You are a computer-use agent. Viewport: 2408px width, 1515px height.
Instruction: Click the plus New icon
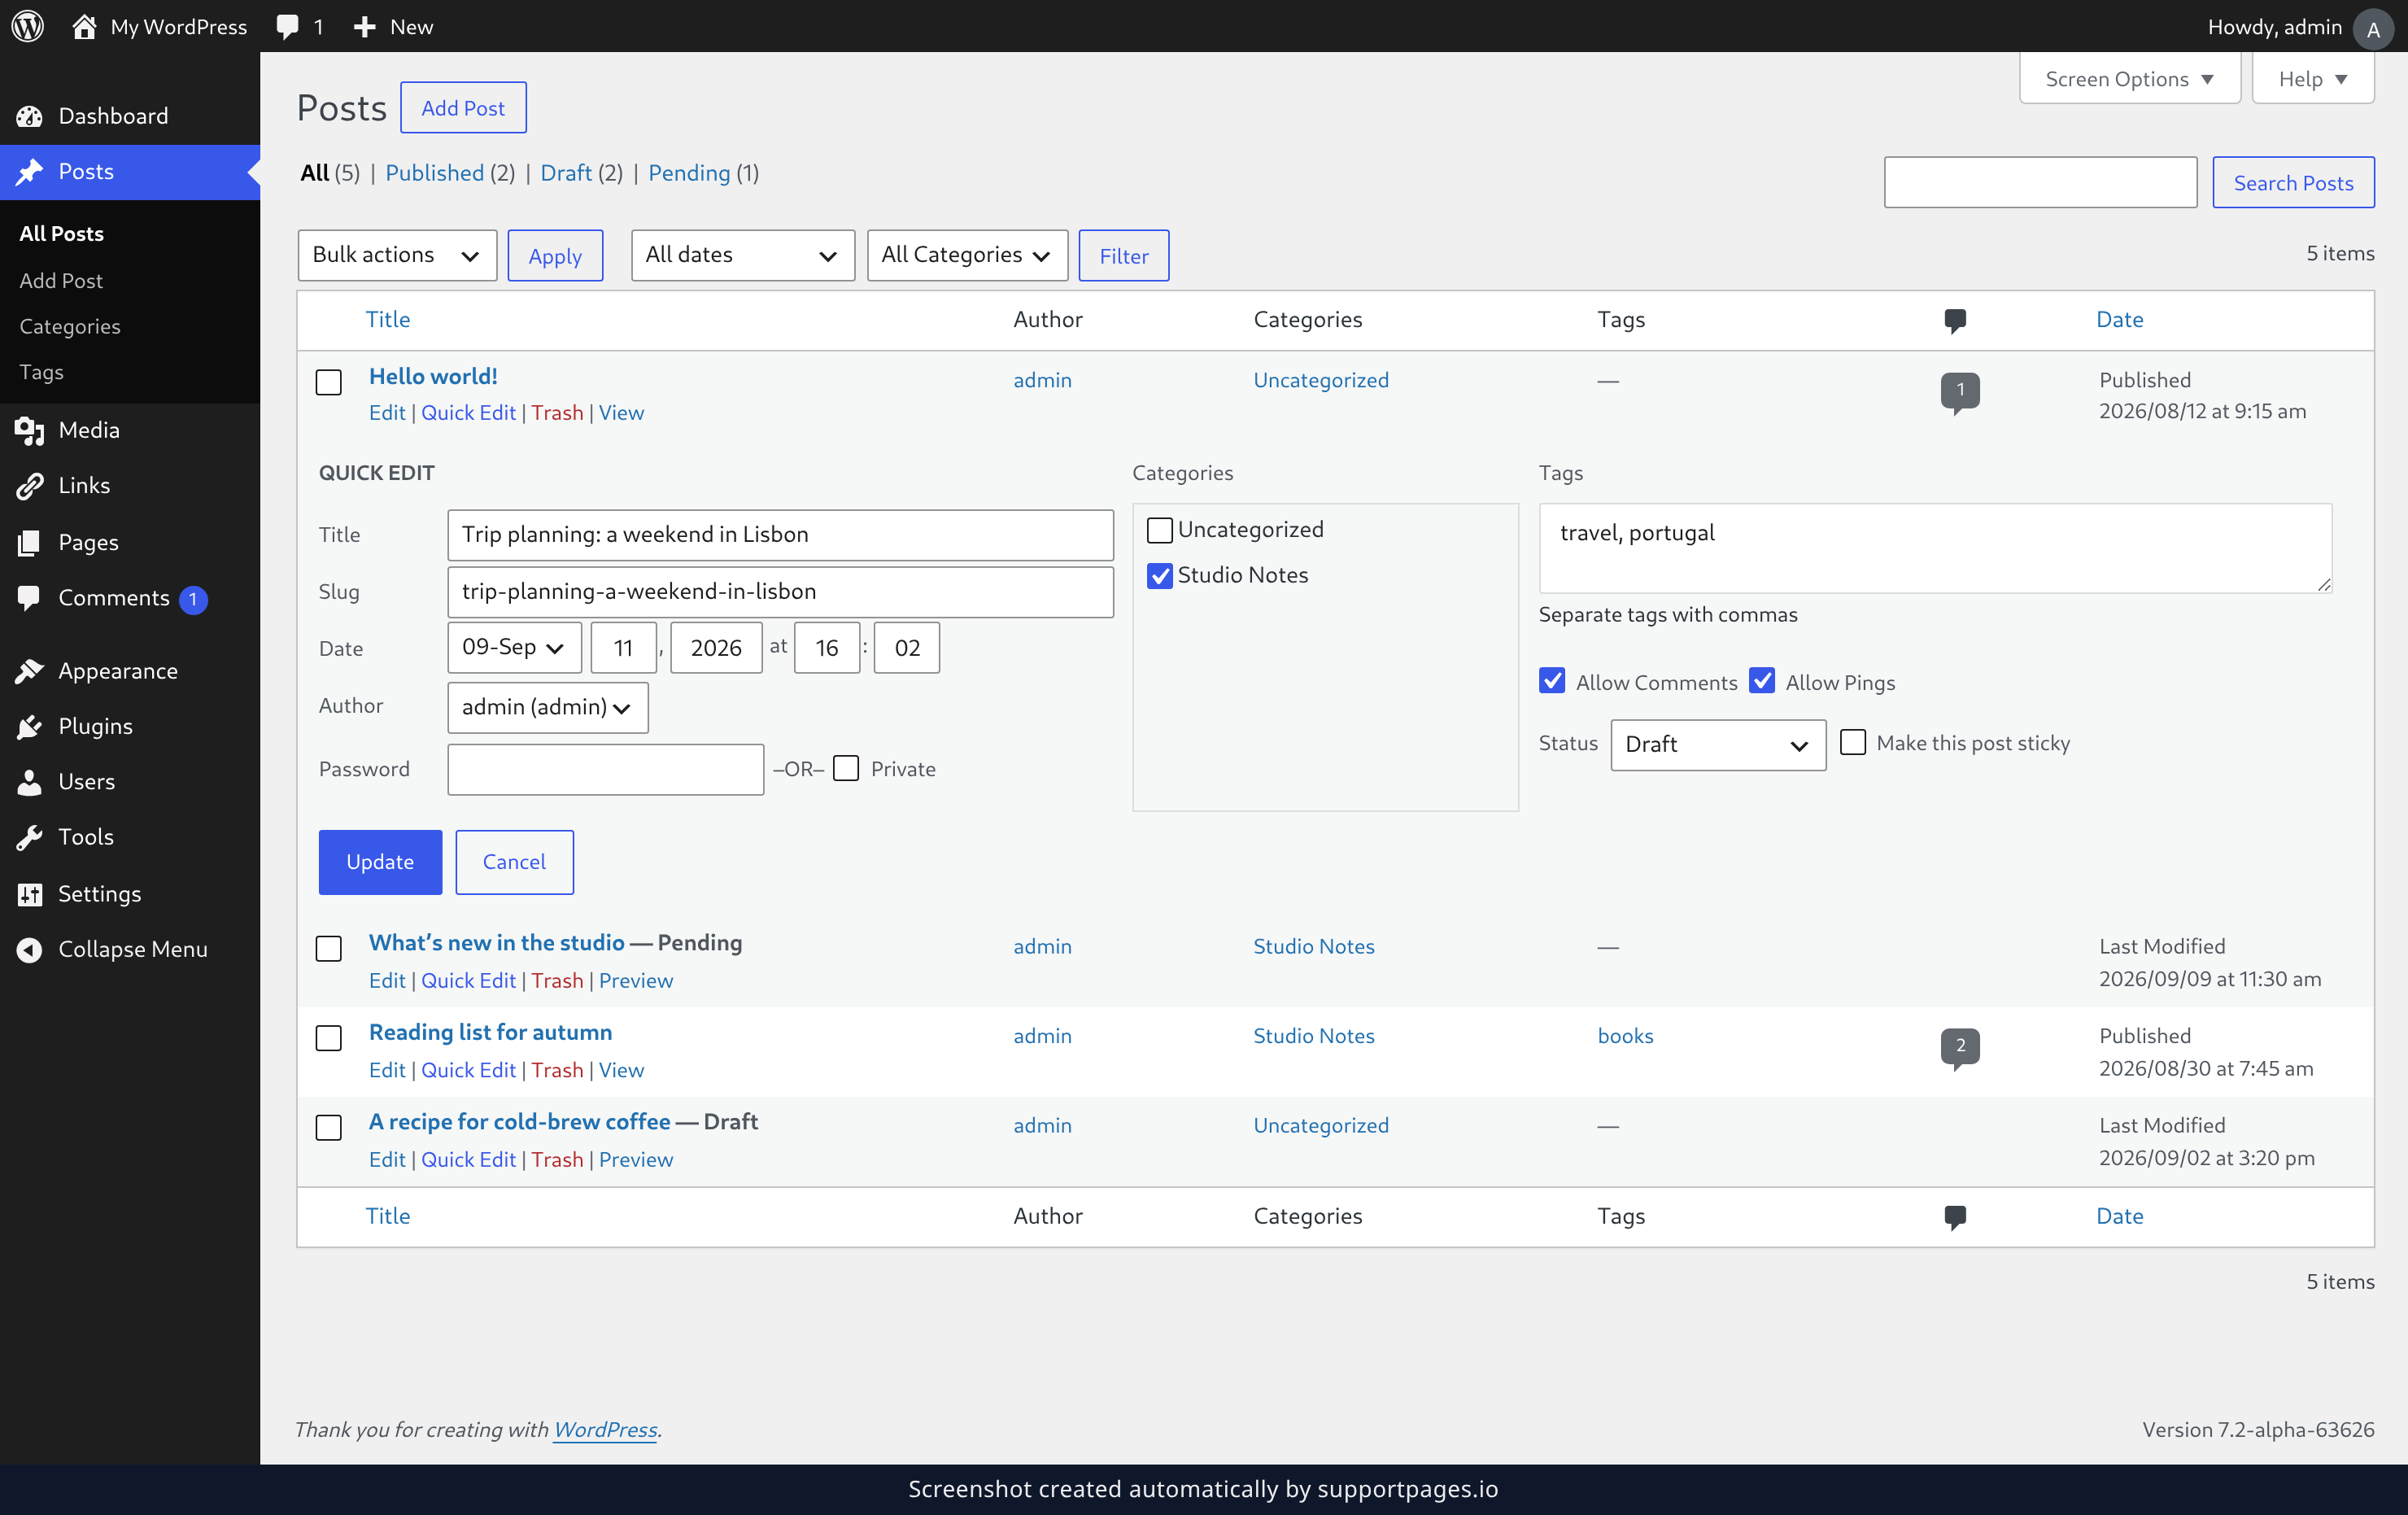[365, 26]
